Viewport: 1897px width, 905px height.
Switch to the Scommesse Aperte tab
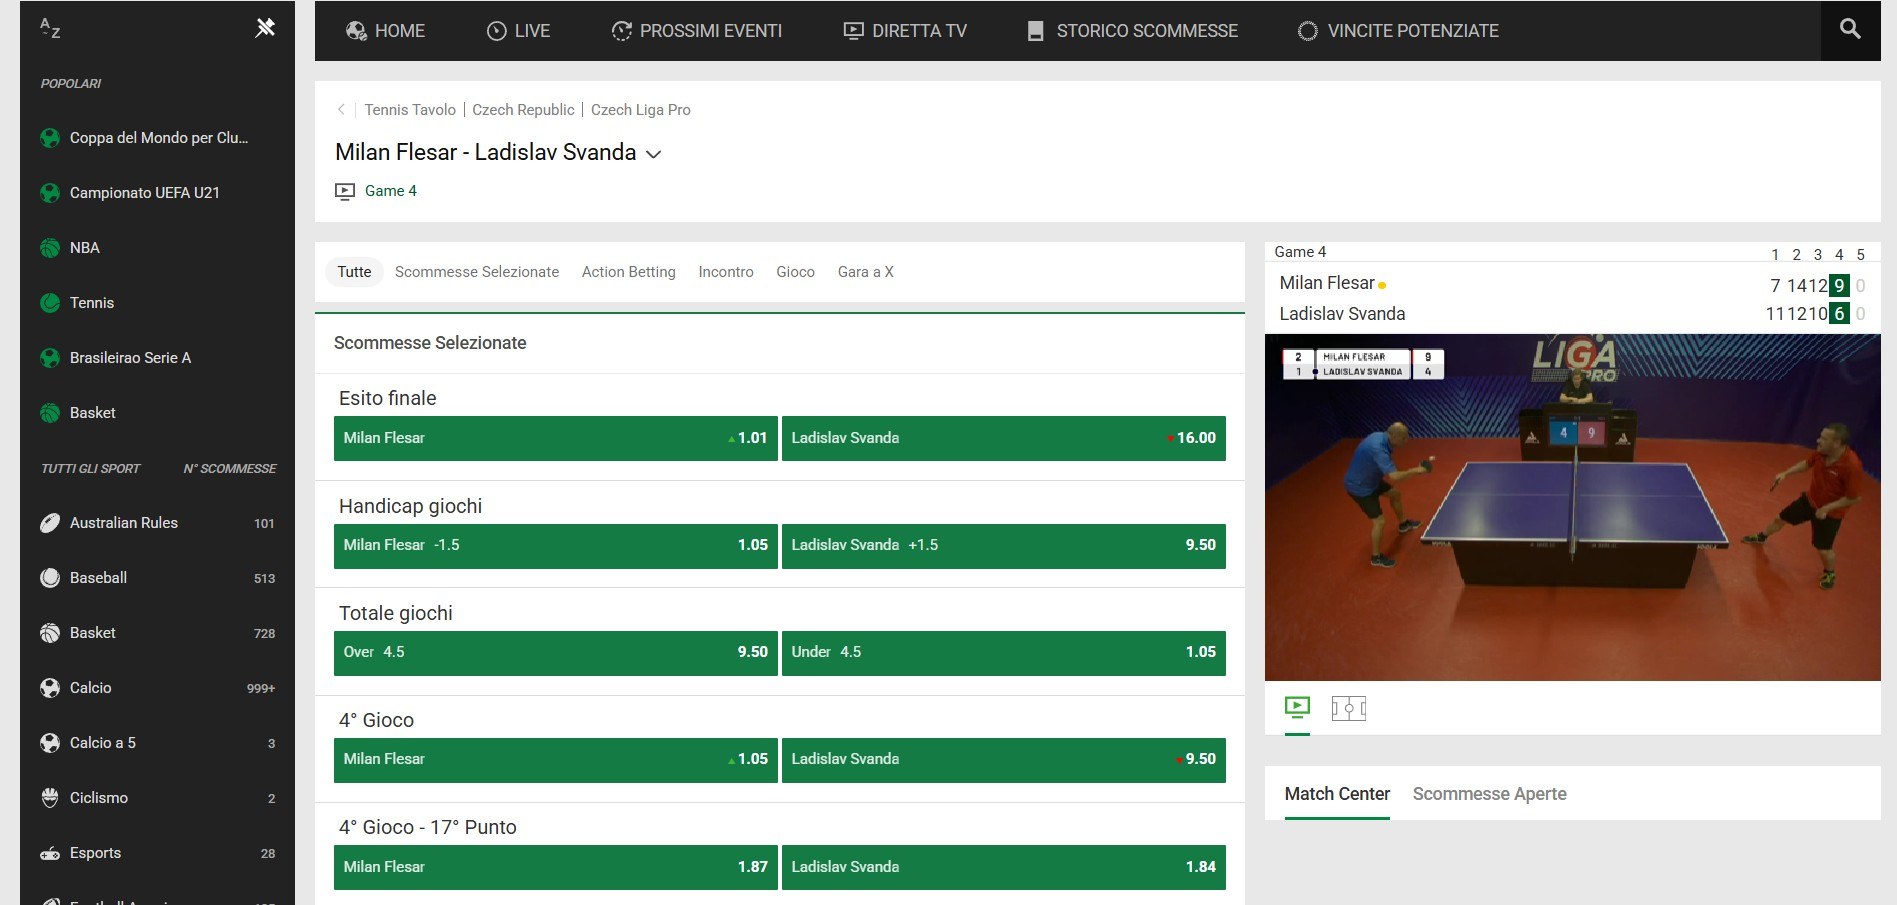click(x=1489, y=793)
